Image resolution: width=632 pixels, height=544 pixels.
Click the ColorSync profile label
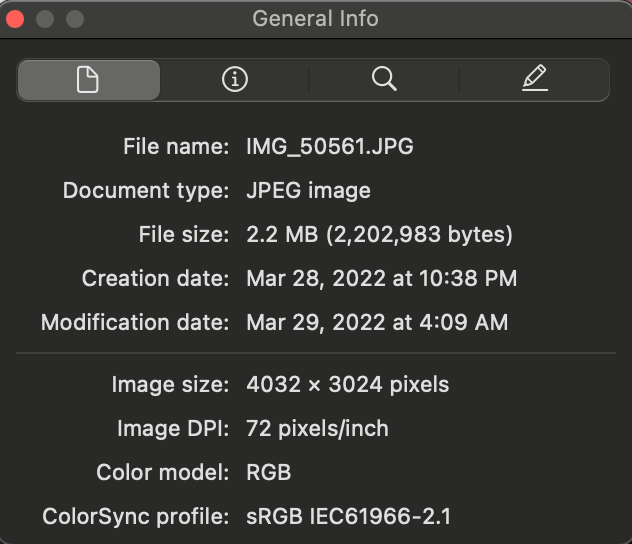[x=135, y=517]
